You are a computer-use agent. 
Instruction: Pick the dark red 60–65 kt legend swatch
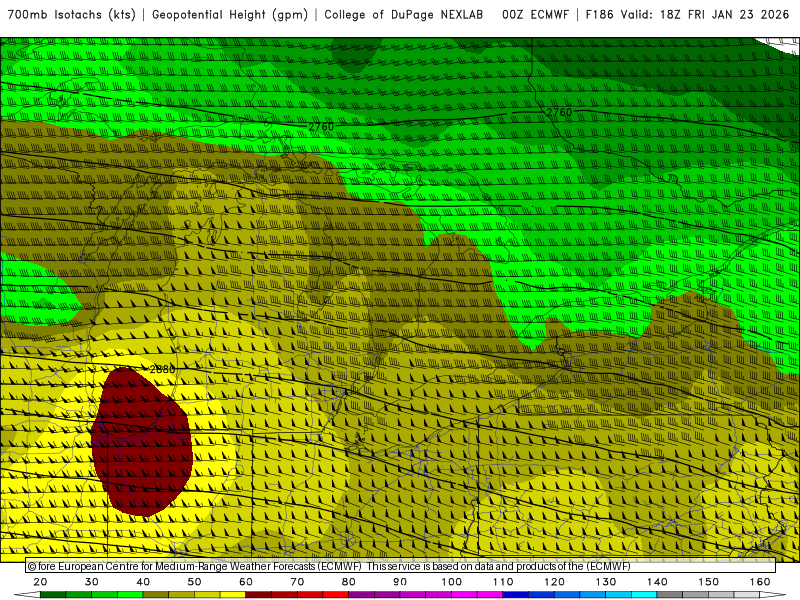coord(259,595)
